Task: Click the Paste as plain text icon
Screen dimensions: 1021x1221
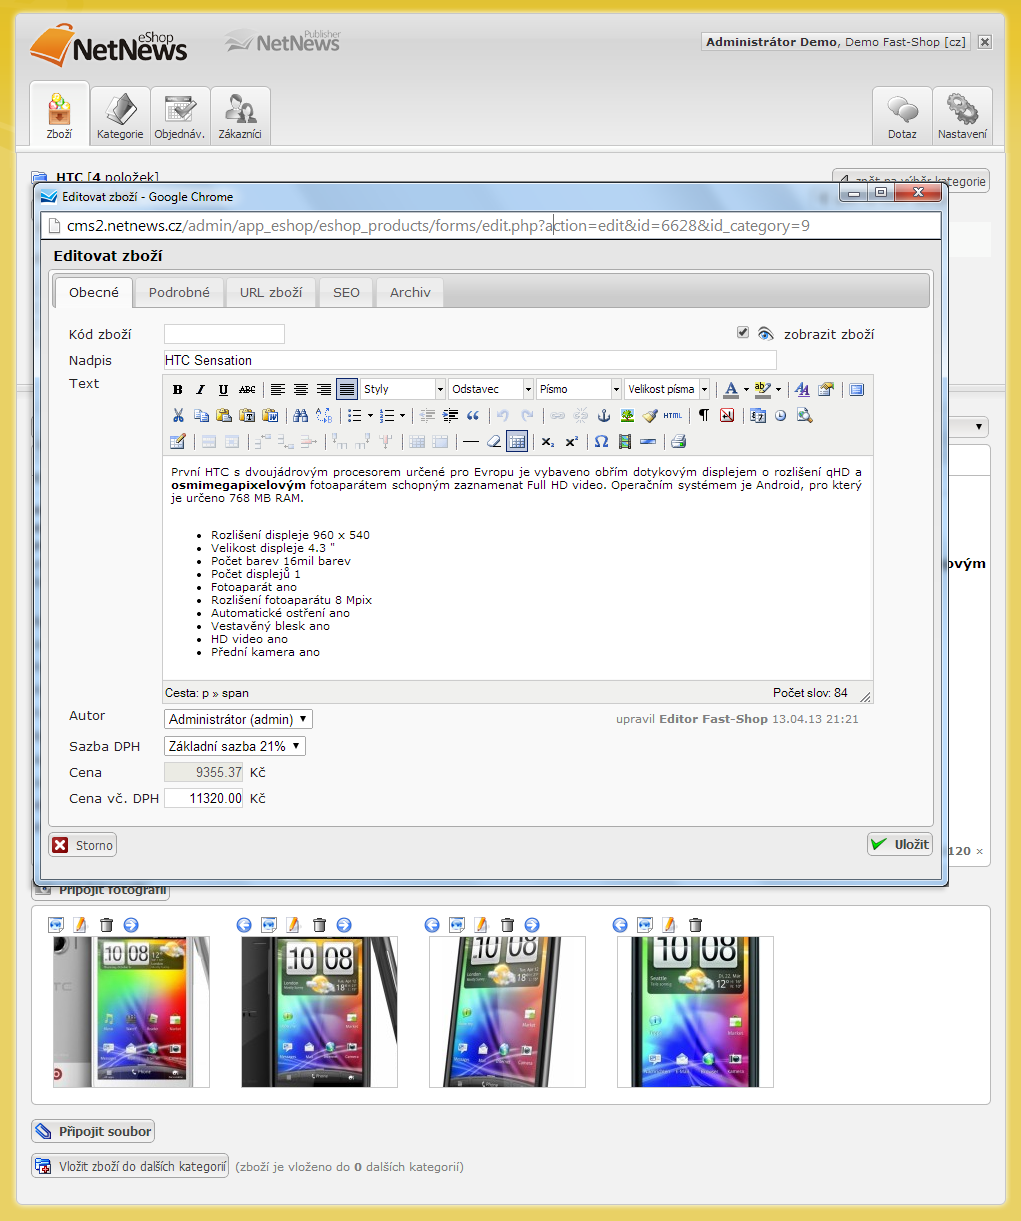Action: (x=247, y=415)
